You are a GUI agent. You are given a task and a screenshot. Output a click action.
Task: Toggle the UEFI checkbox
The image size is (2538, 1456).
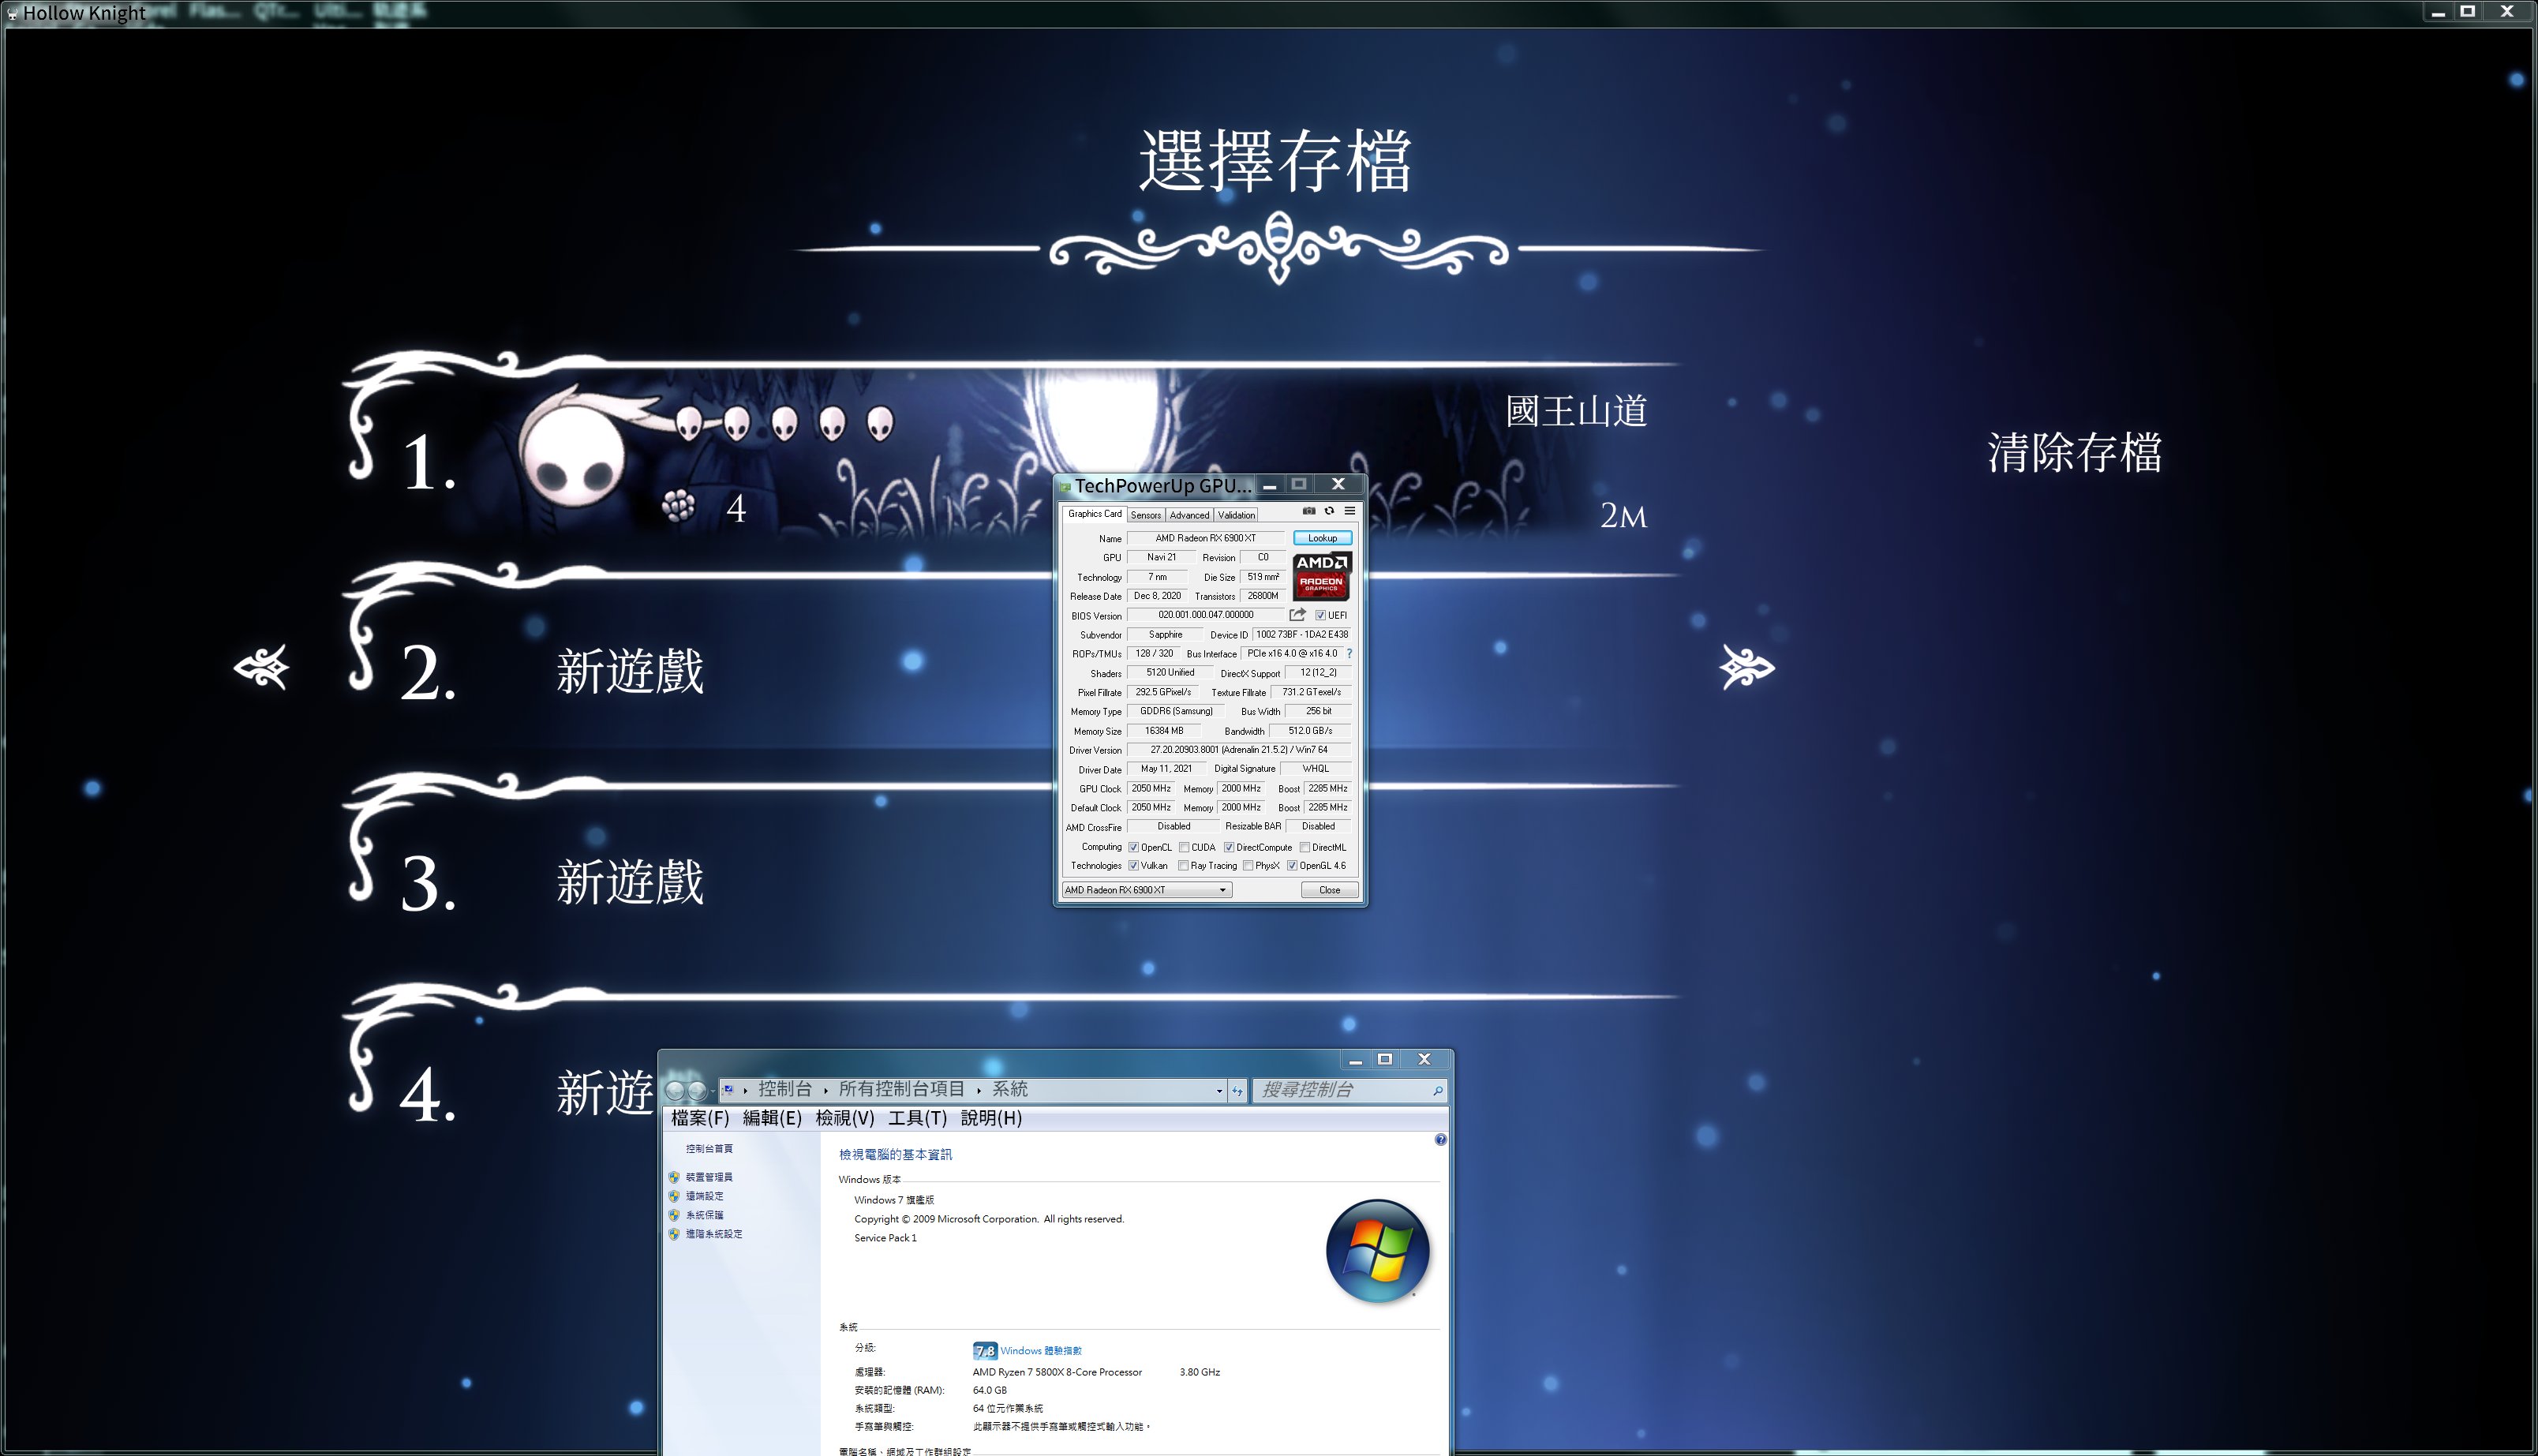(1320, 616)
